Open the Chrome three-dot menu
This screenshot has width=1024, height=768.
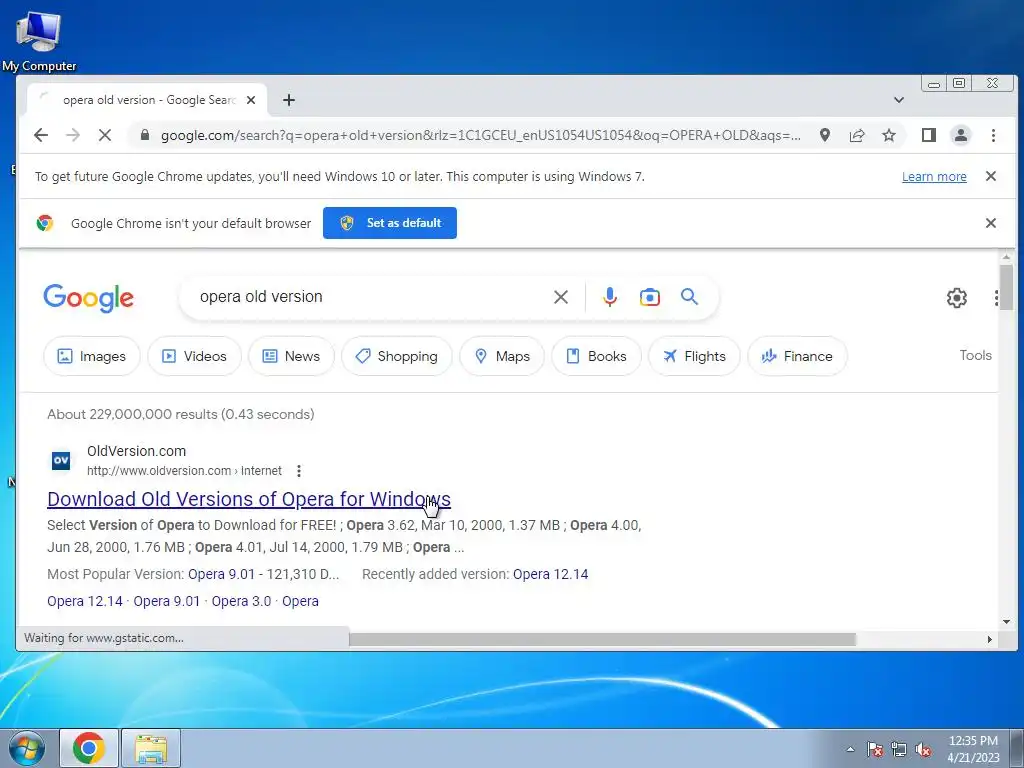tap(993, 135)
